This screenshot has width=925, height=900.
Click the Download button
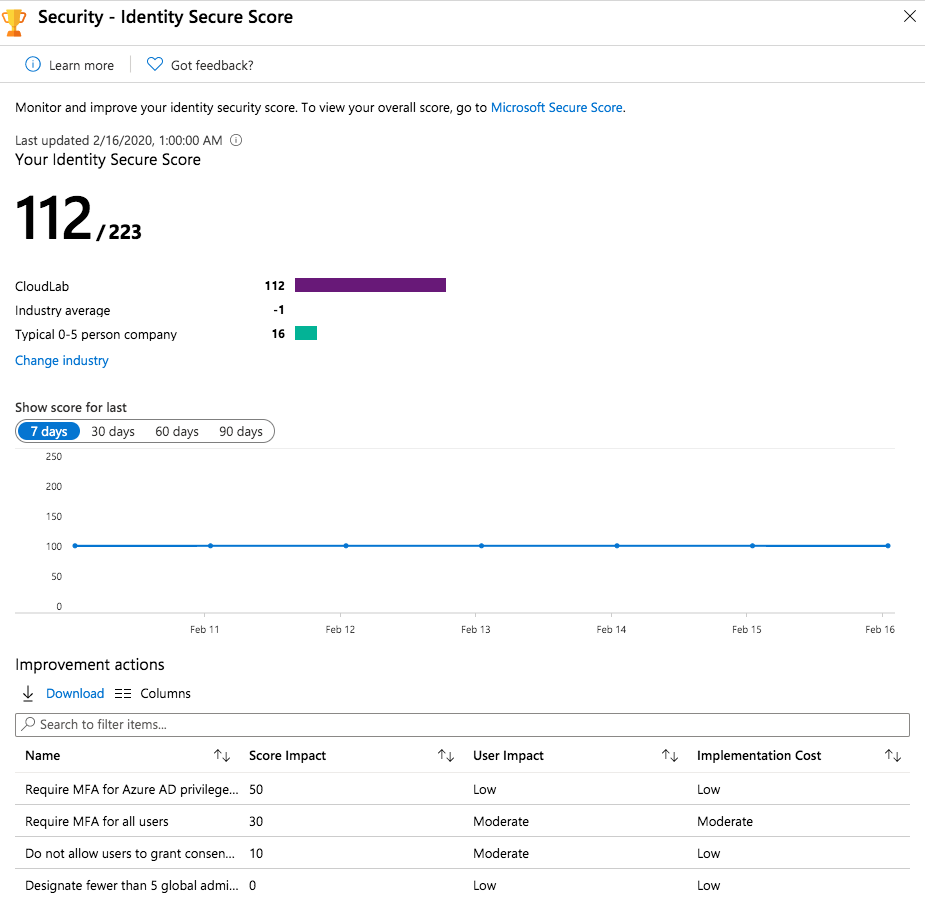point(75,694)
